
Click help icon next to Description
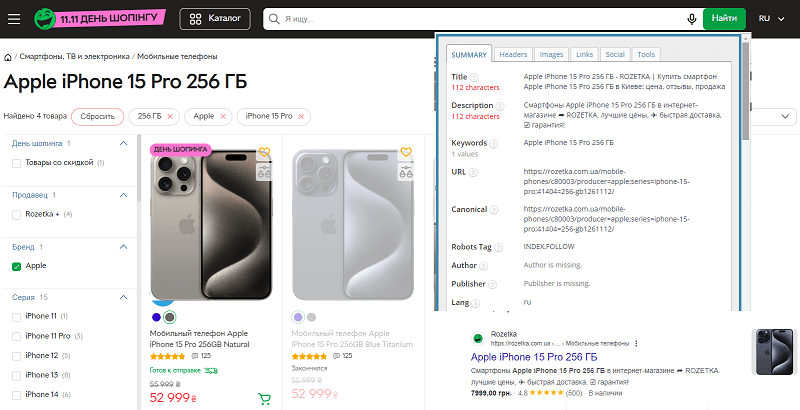[x=500, y=106]
